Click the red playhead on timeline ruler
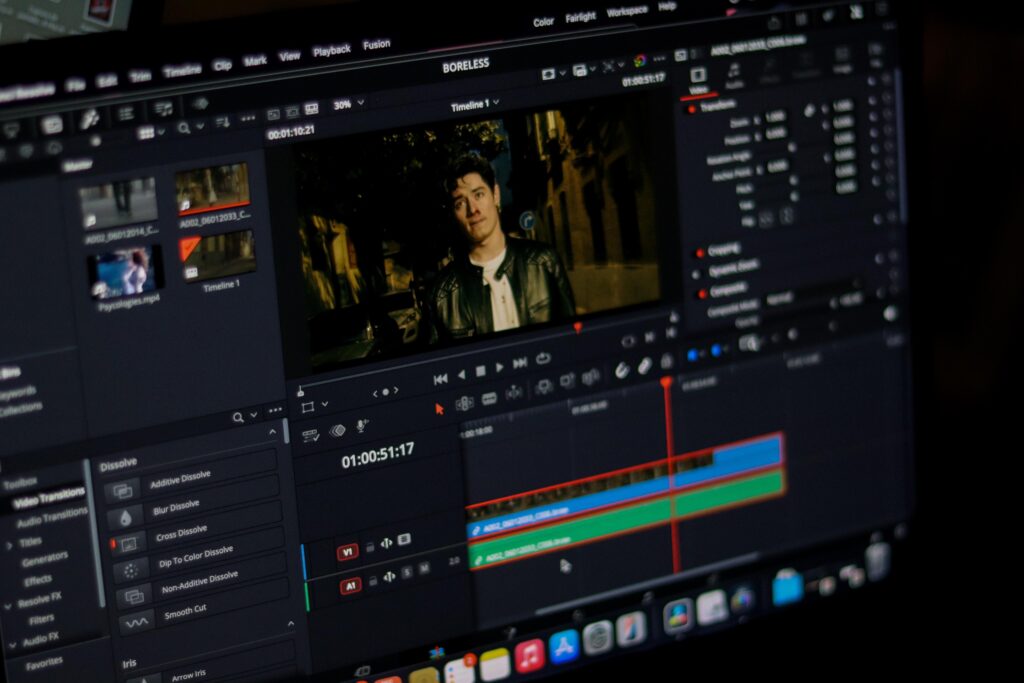 [x=666, y=382]
